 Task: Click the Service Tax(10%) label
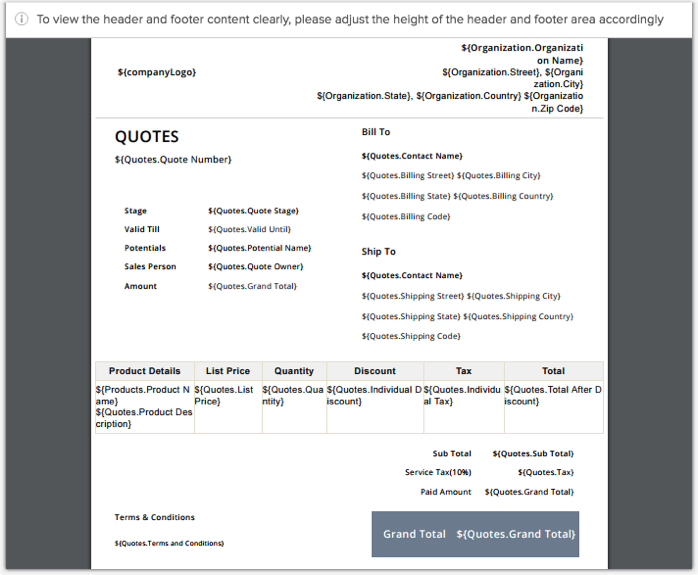[x=438, y=473]
